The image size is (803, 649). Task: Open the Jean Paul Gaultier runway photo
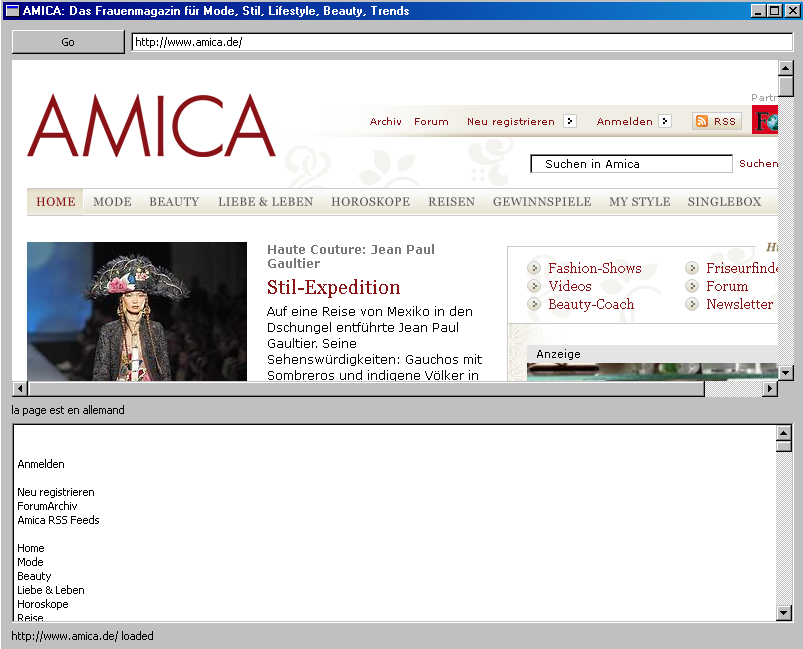(x=137, y=311)
